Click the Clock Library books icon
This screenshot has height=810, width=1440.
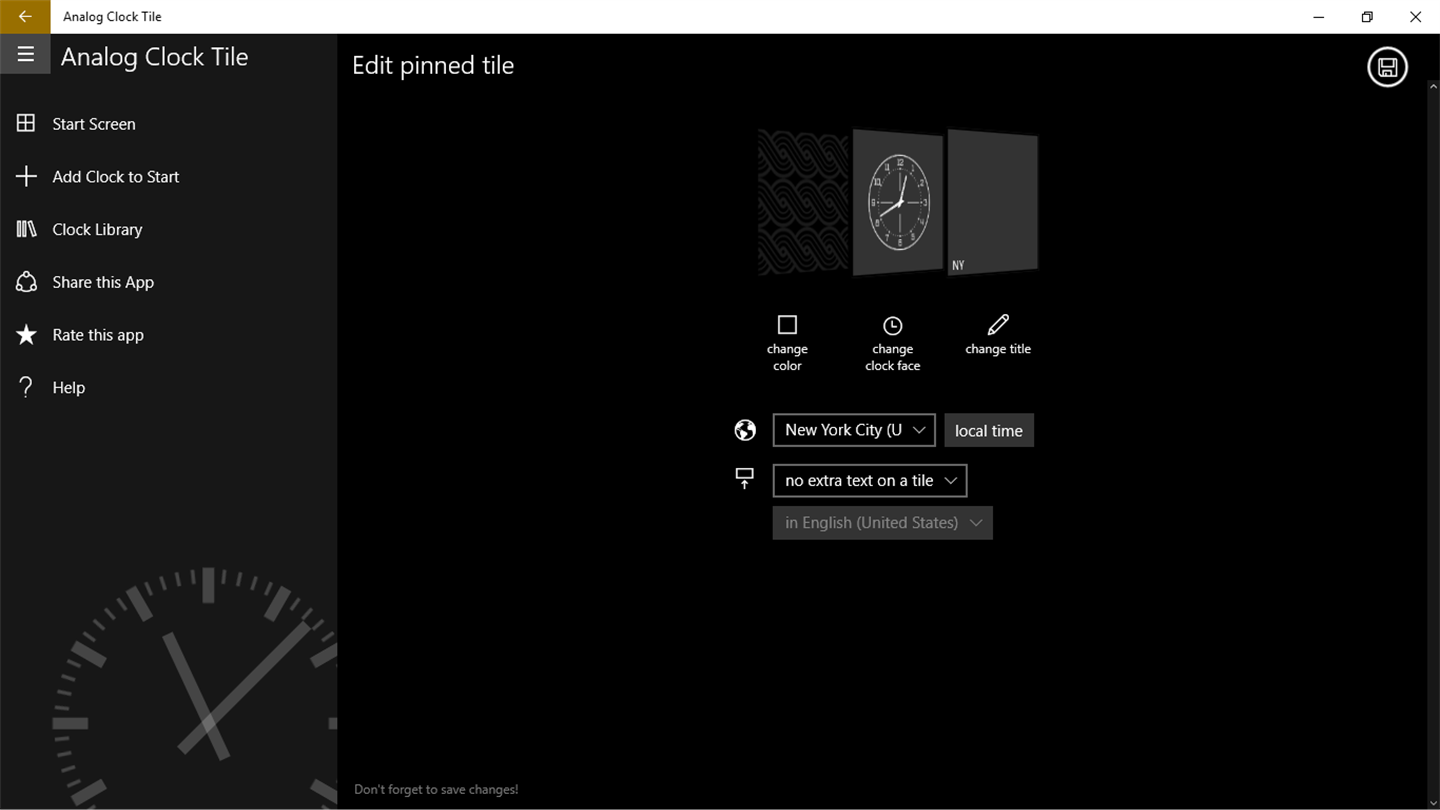point(26,229)
